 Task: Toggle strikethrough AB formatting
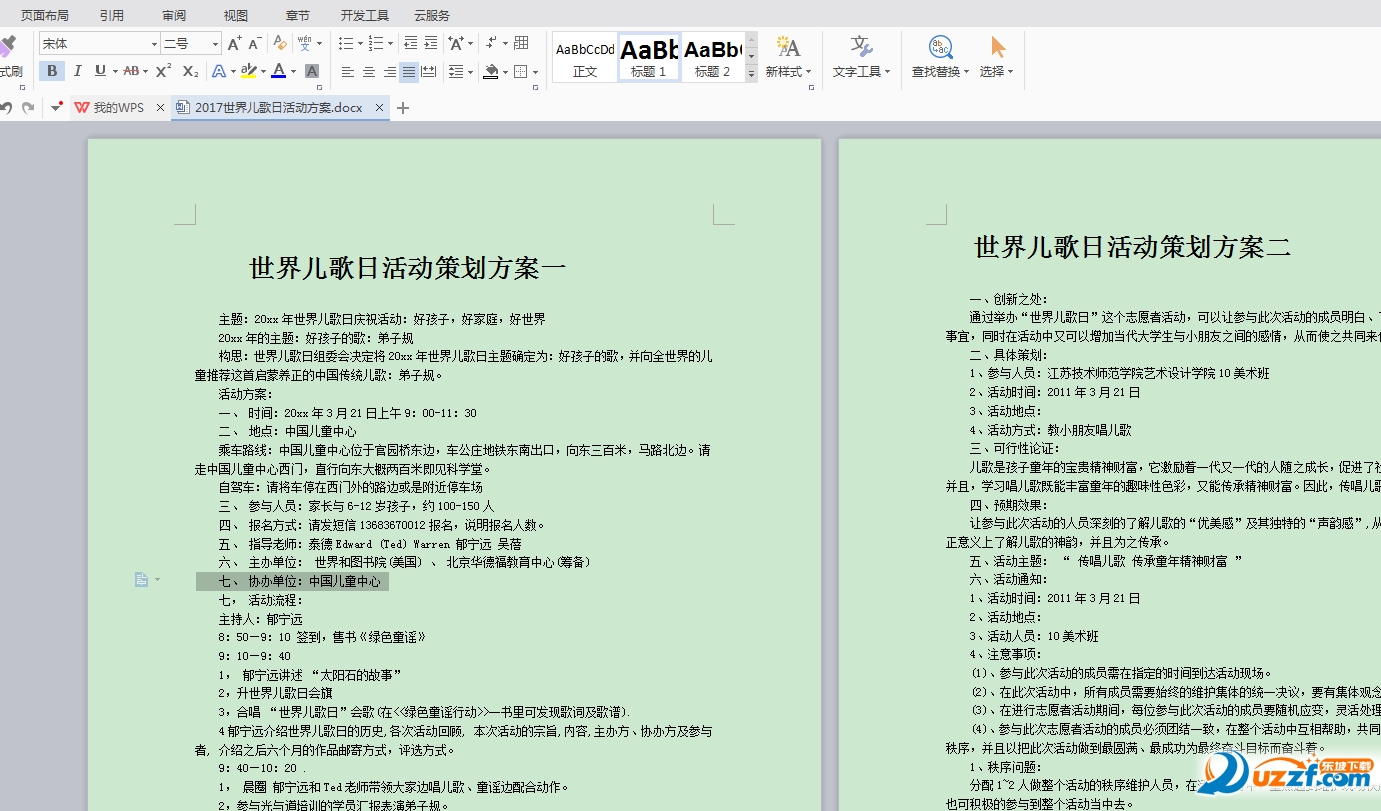(131, 71)
